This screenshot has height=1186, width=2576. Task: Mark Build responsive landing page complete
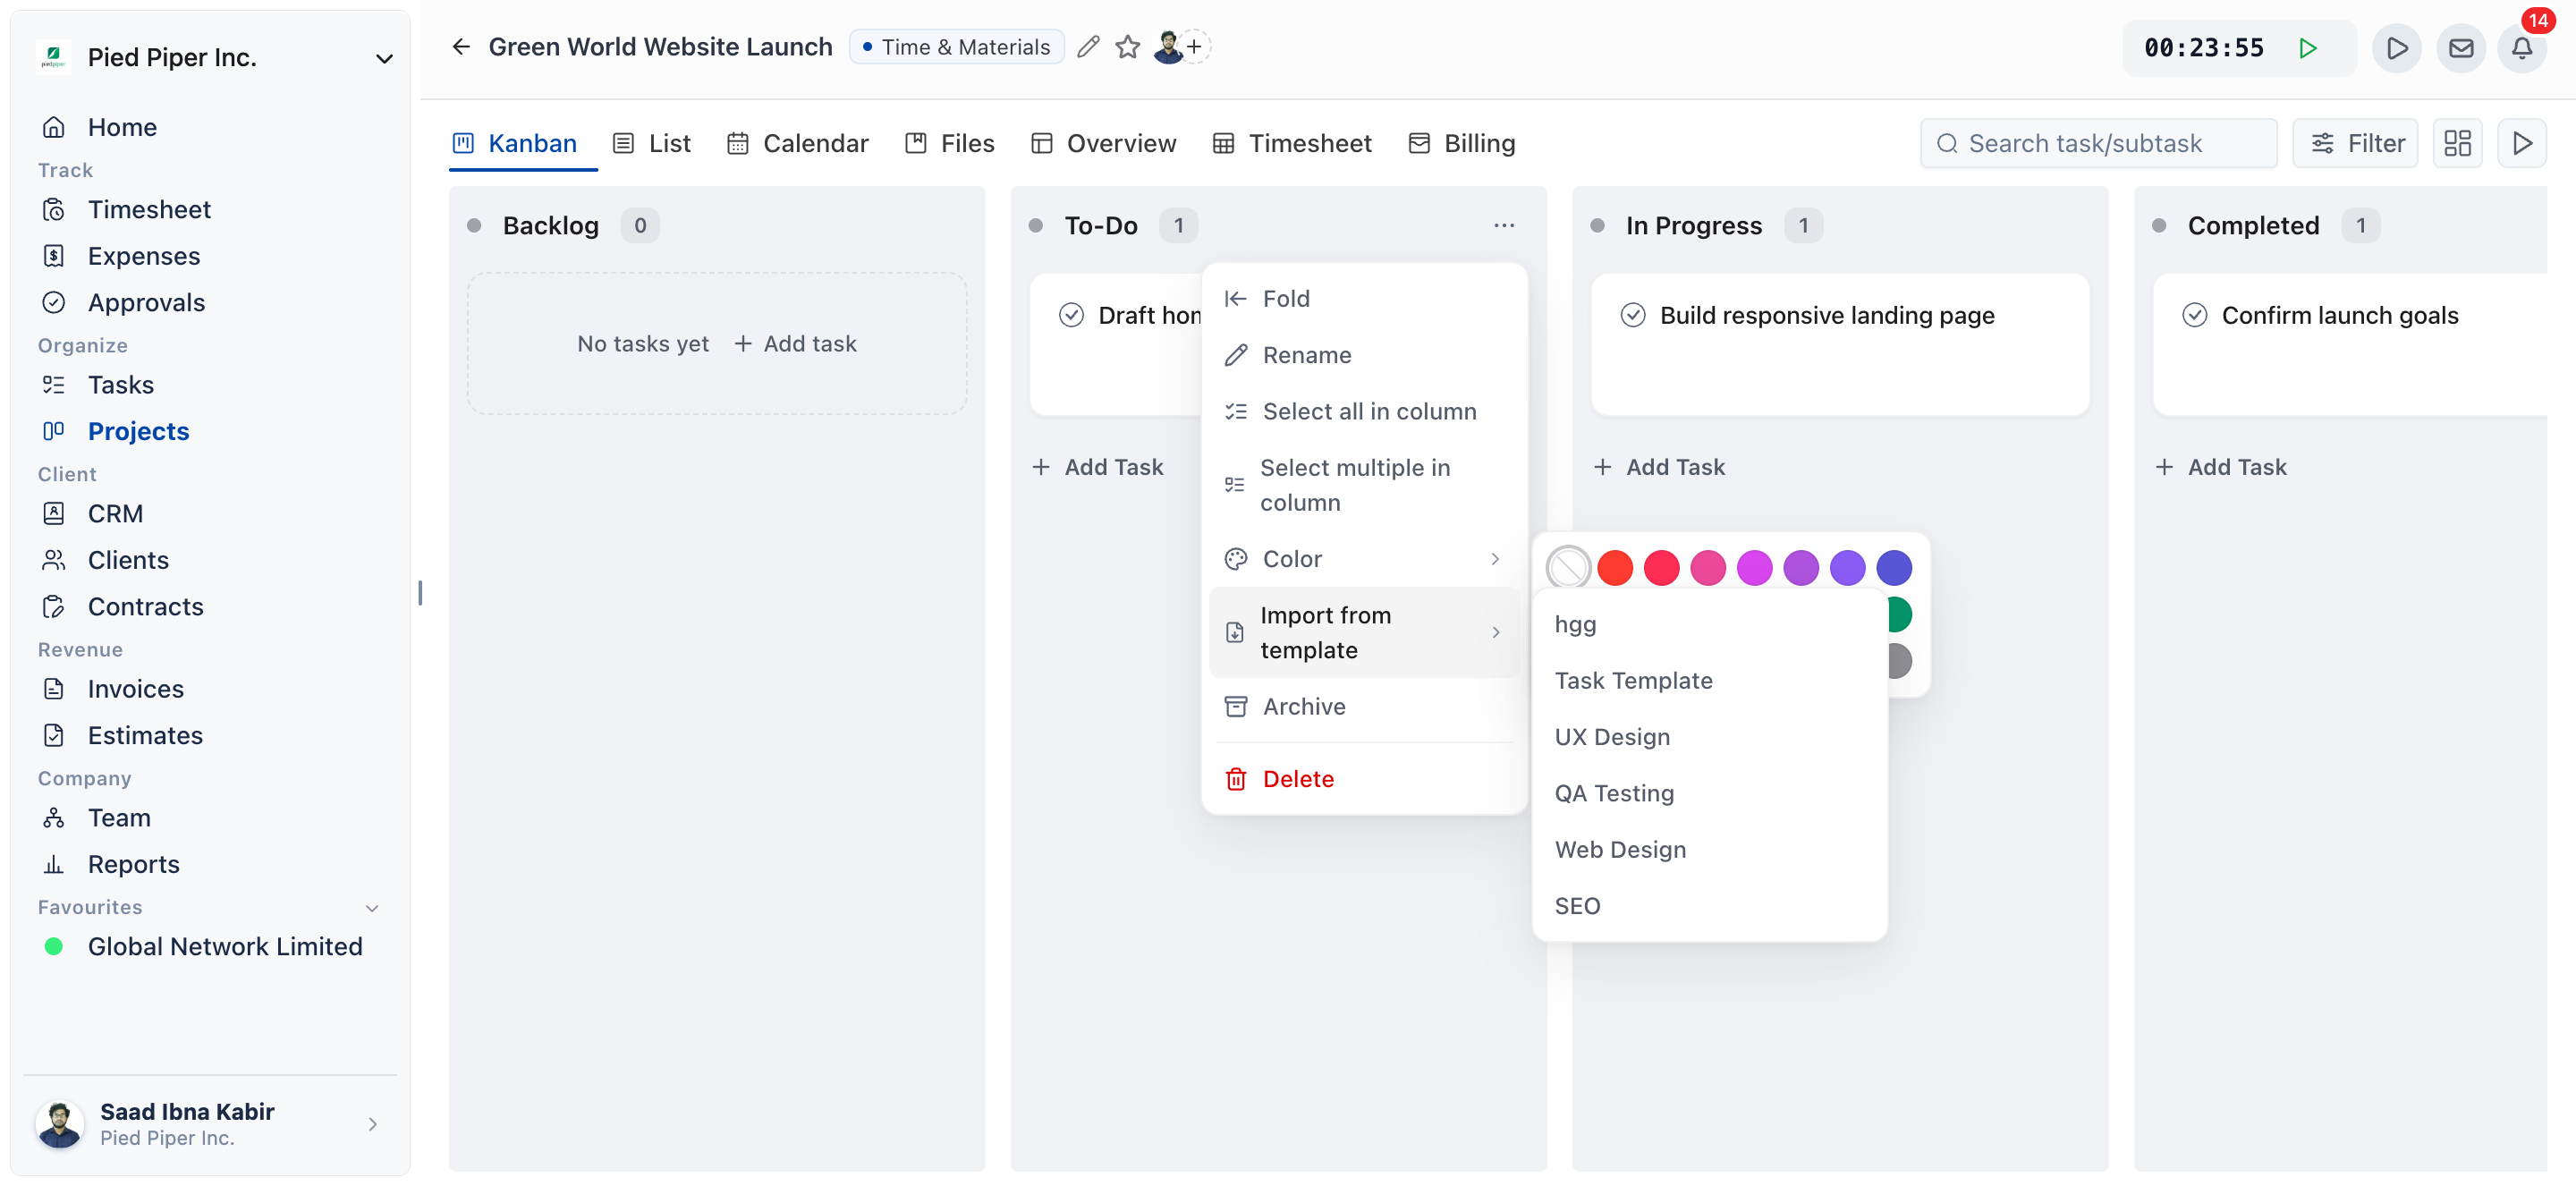tap(1632, 315)
